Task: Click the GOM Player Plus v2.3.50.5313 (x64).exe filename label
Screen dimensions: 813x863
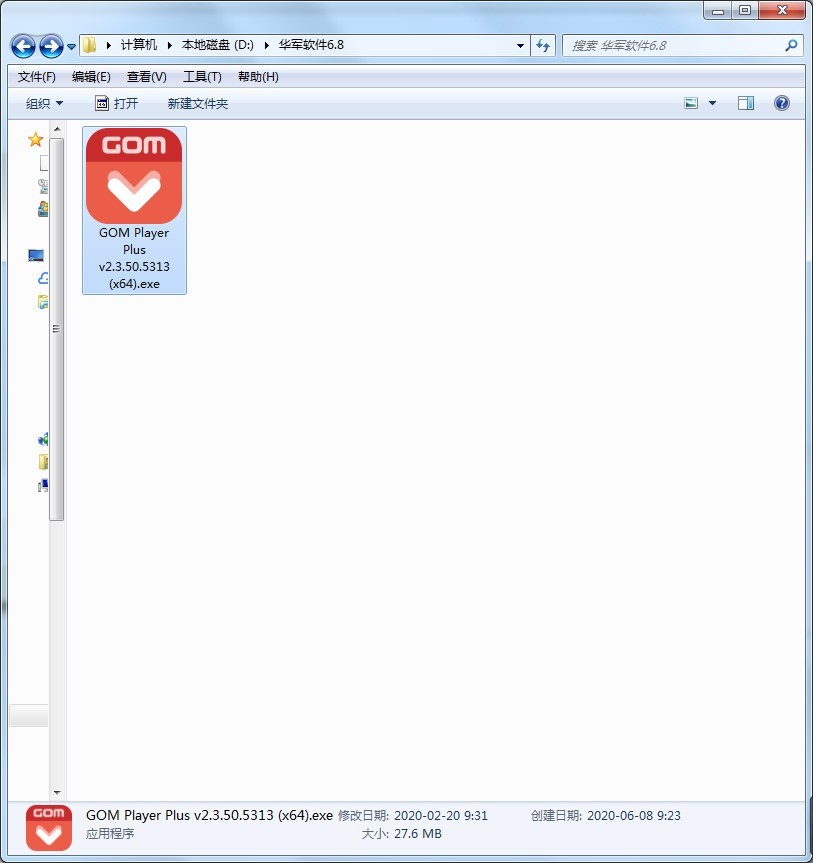Action: point(134,258)
